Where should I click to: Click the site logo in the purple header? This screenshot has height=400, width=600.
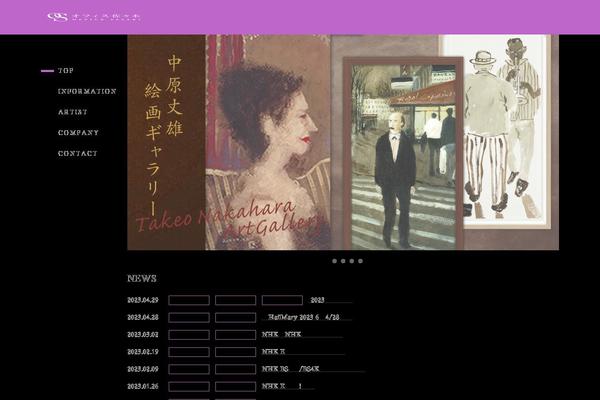(94, 17)
